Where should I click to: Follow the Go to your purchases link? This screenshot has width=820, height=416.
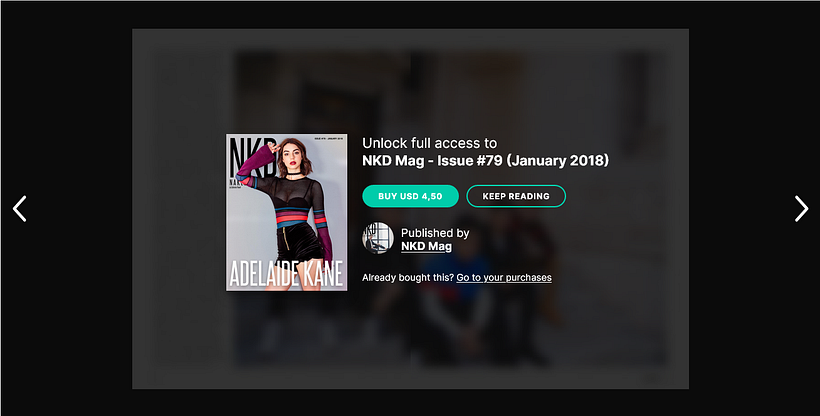click(x=504, y=278)
